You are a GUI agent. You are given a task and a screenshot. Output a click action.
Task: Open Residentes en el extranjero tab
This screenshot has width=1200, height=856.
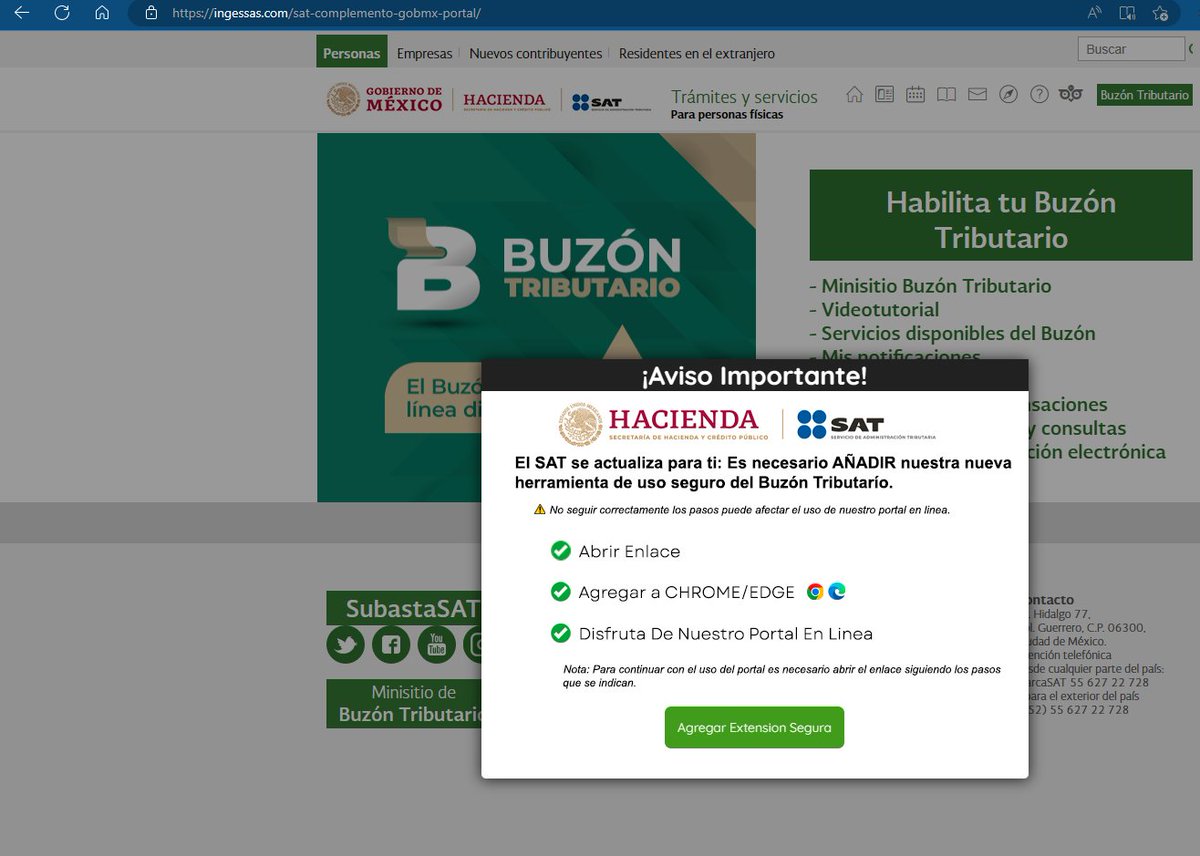tap(697, 53)
